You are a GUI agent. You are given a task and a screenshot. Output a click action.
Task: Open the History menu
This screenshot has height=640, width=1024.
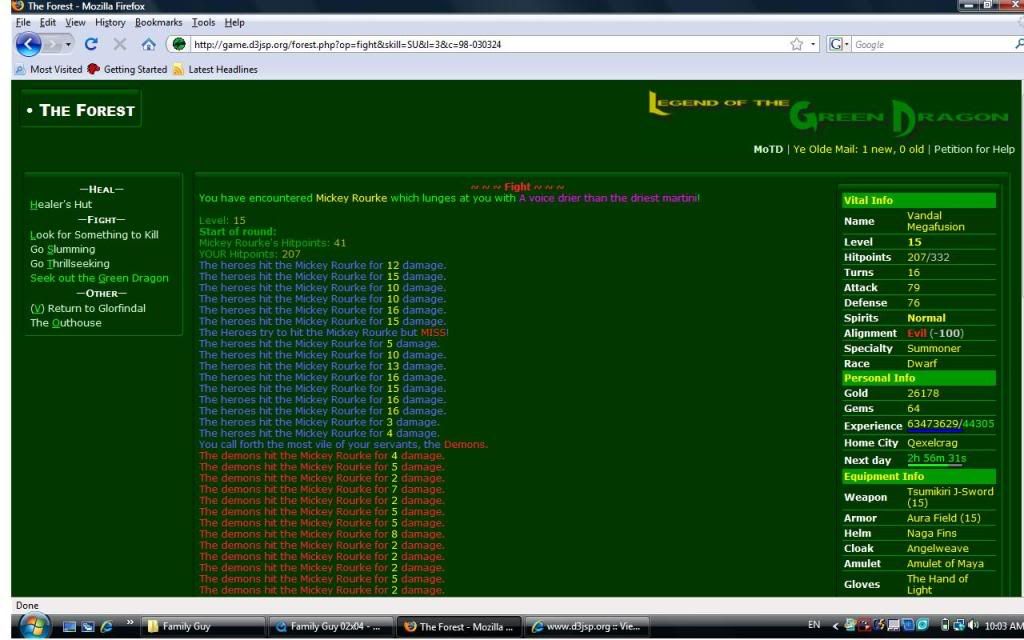point(110,22)
